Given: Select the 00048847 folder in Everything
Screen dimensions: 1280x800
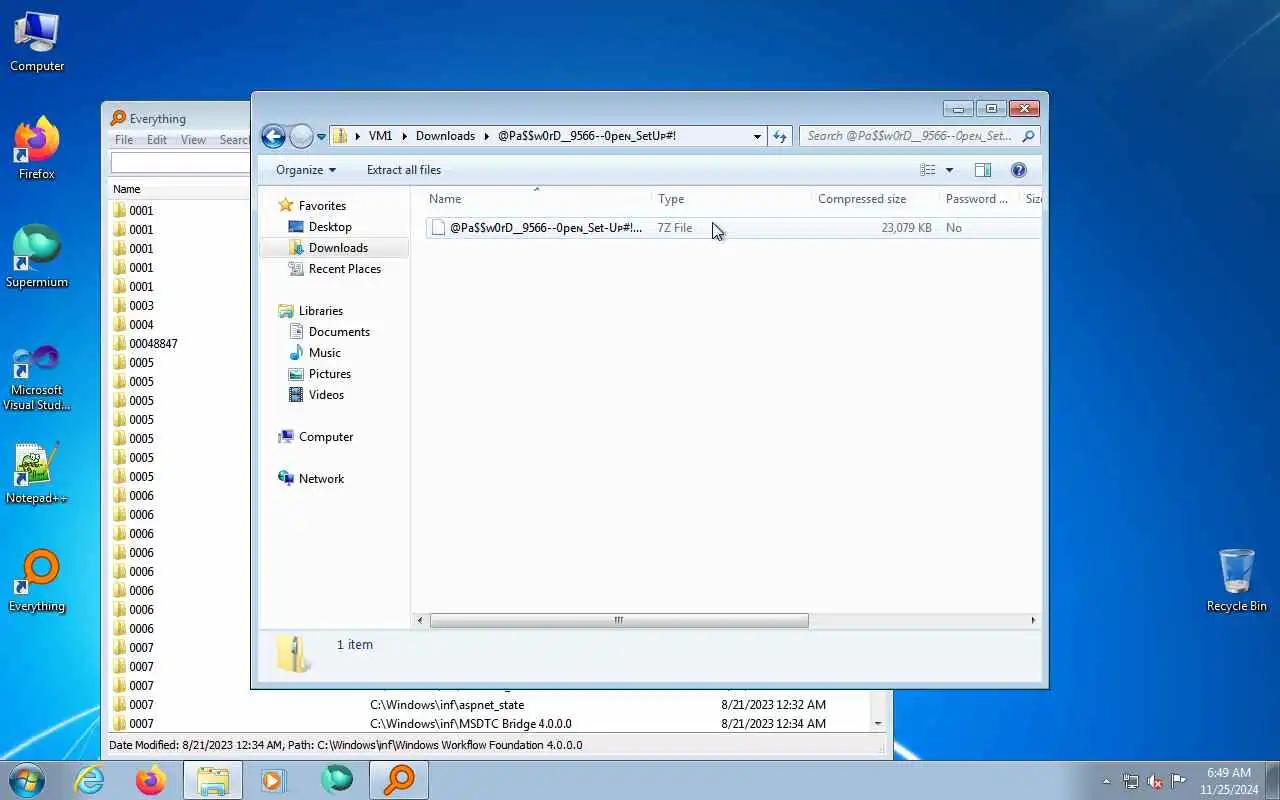Looking at the screenshot, I should click(x=153, y=344).
